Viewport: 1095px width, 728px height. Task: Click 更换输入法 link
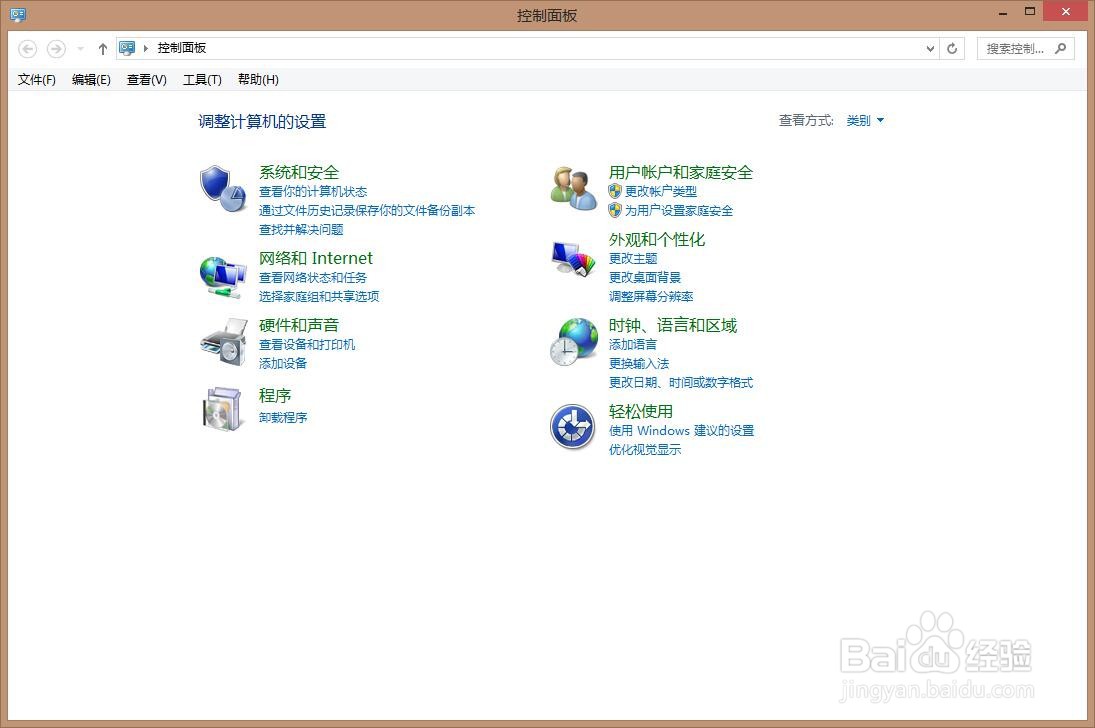click(639, 363)
